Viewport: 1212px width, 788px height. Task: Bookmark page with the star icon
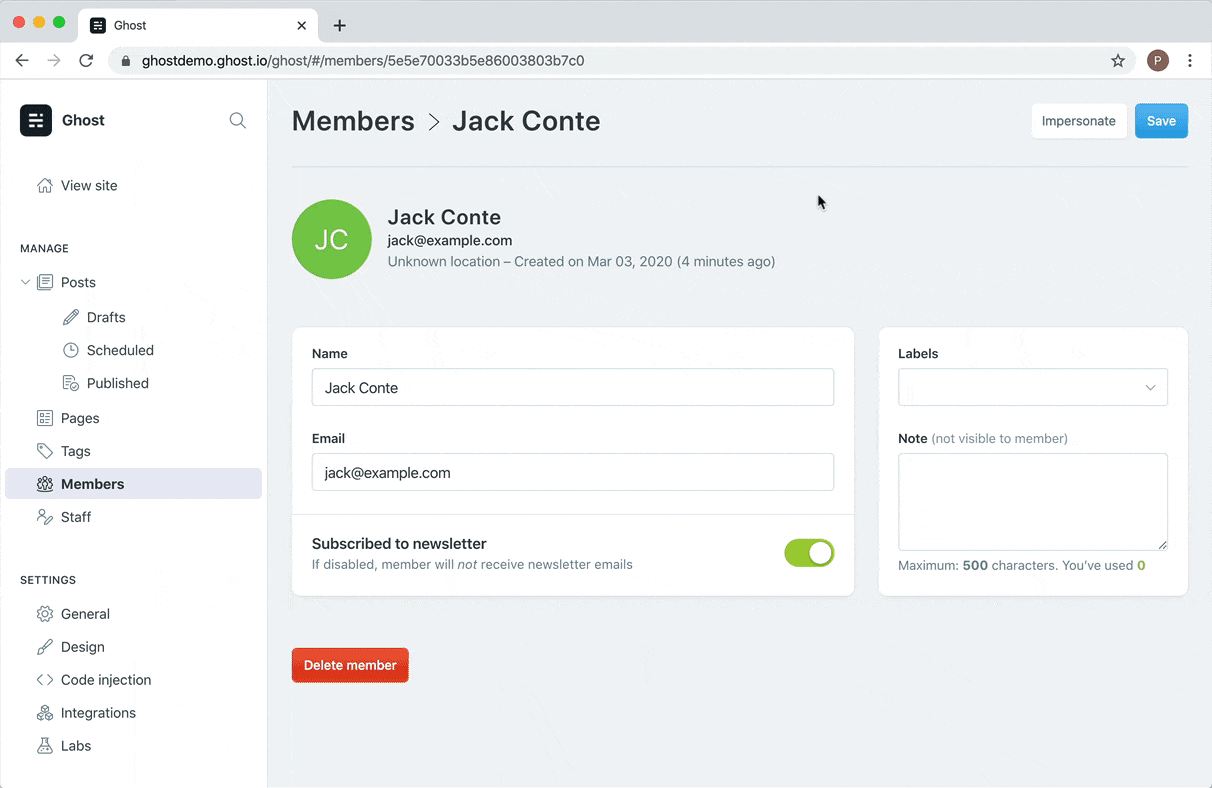coord(1118,61)
